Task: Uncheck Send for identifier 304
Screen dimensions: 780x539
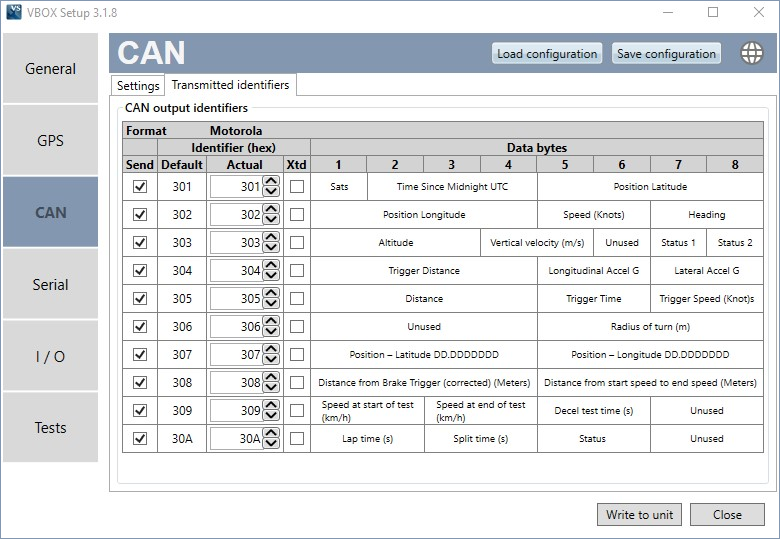Action: (x=140, y=270)
